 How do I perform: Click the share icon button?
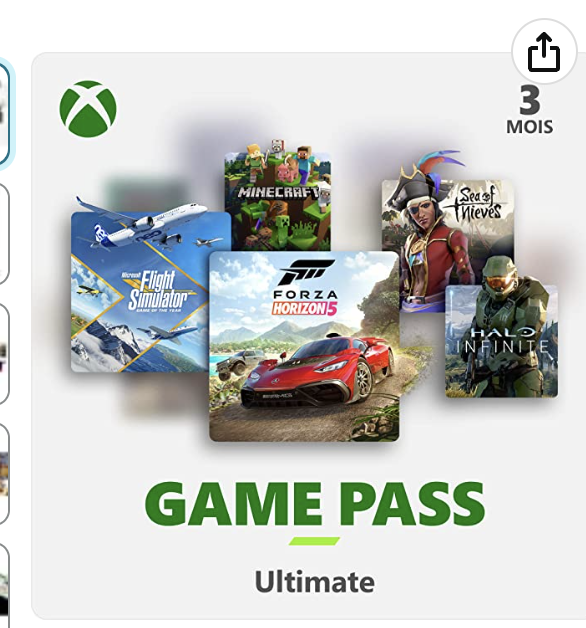coord(544,52)
